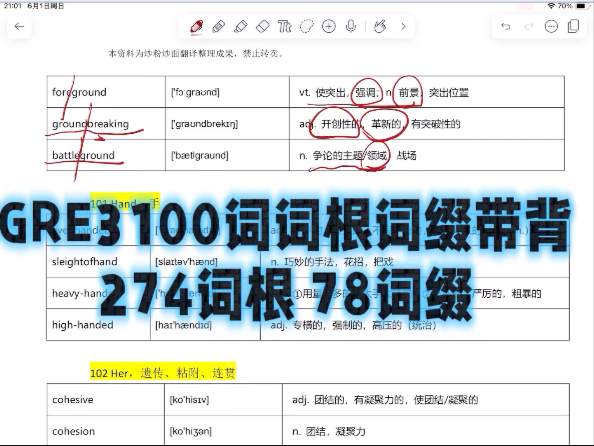This screenshot has width=594, height=446.
Task: Undo the last stroke
Action: point(506,27)
